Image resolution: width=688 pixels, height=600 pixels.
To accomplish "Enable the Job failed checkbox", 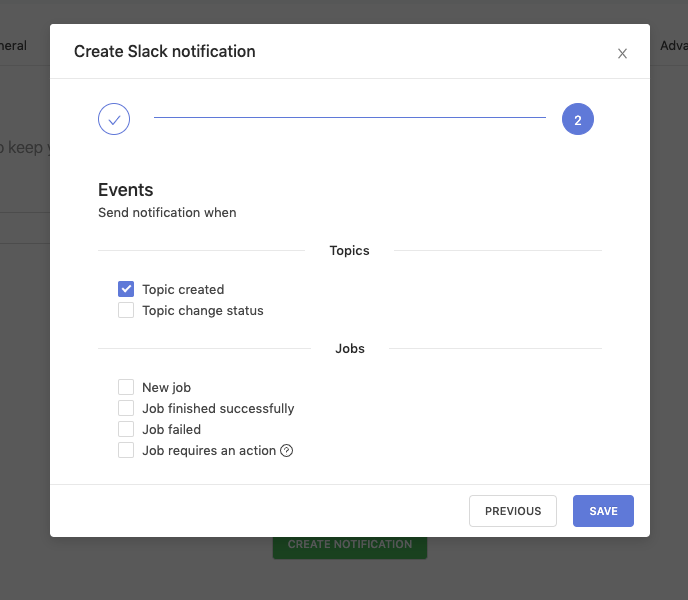I will [x=126, y=429].
